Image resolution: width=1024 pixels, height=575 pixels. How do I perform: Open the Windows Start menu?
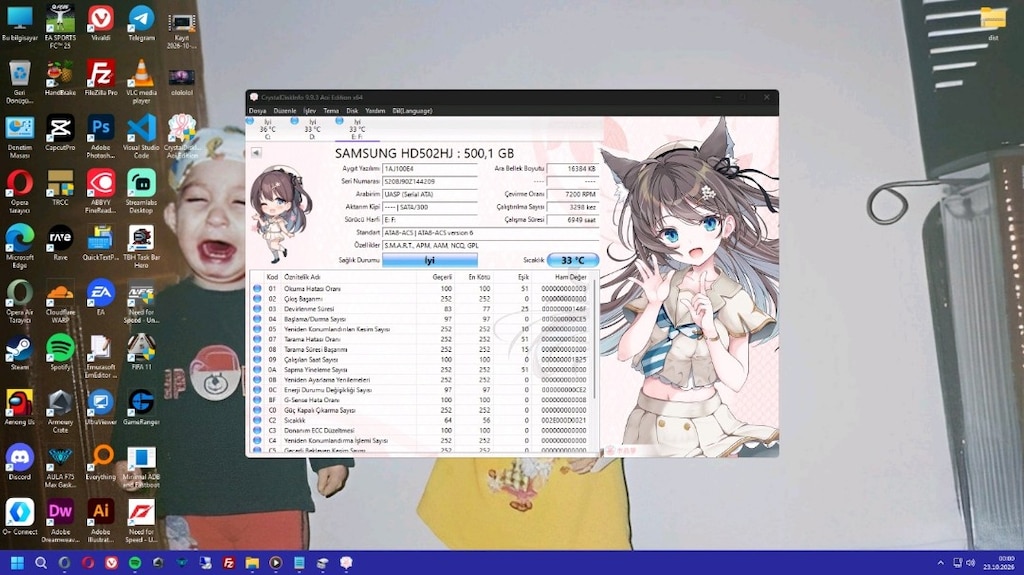18,563
